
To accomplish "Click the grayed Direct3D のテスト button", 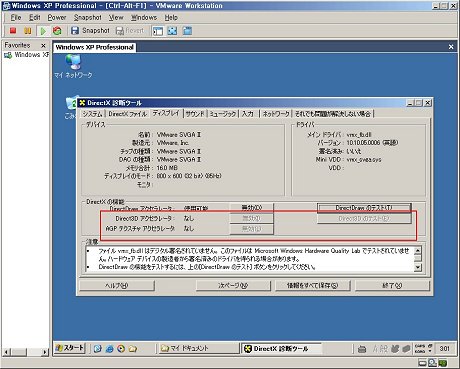I will [364, 219].
